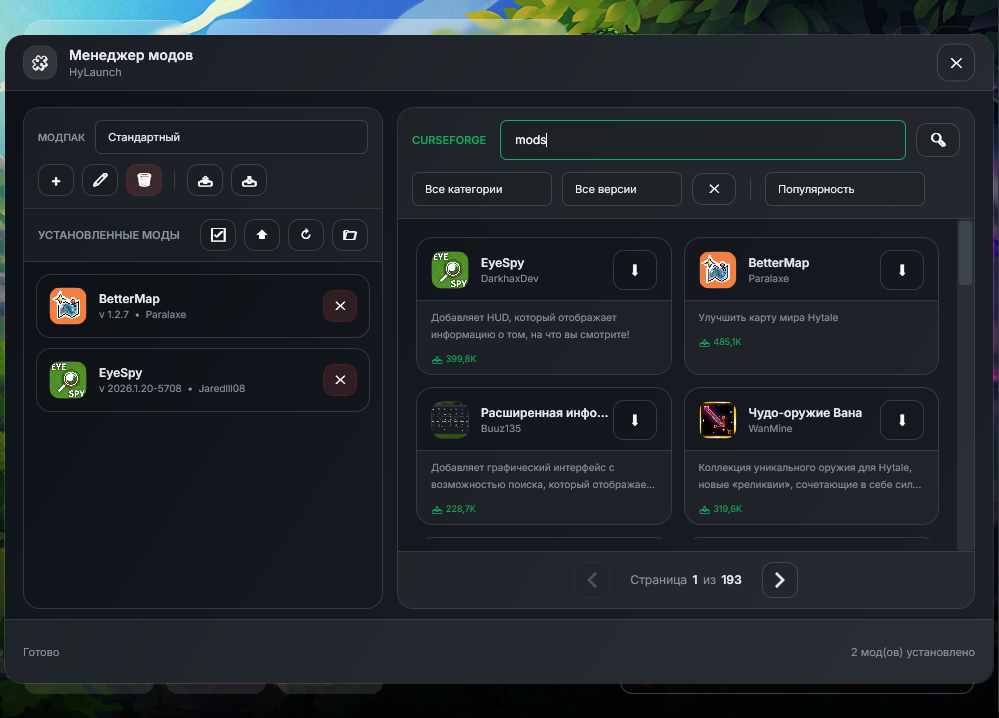The image size is (999, 718).
Task: Open the Стандартный modpack dropdown
Action: click(x=231, y=137)
